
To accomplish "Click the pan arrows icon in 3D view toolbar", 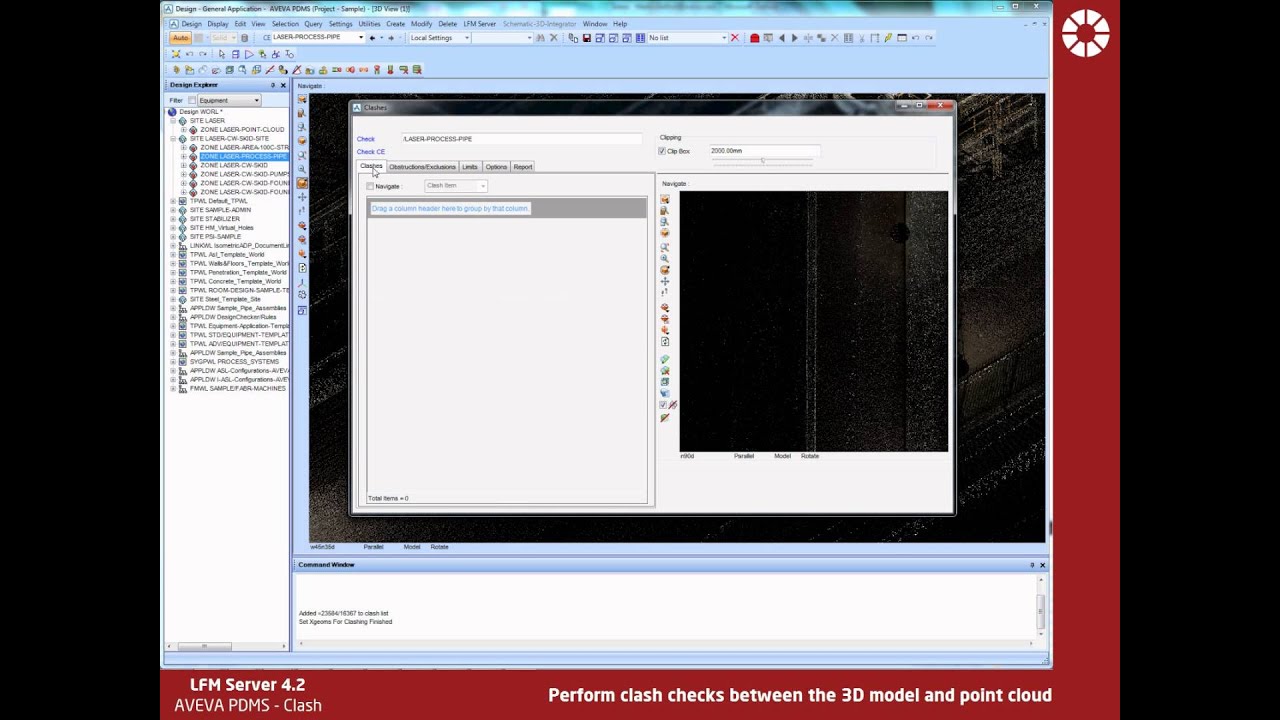I will 302,198.
